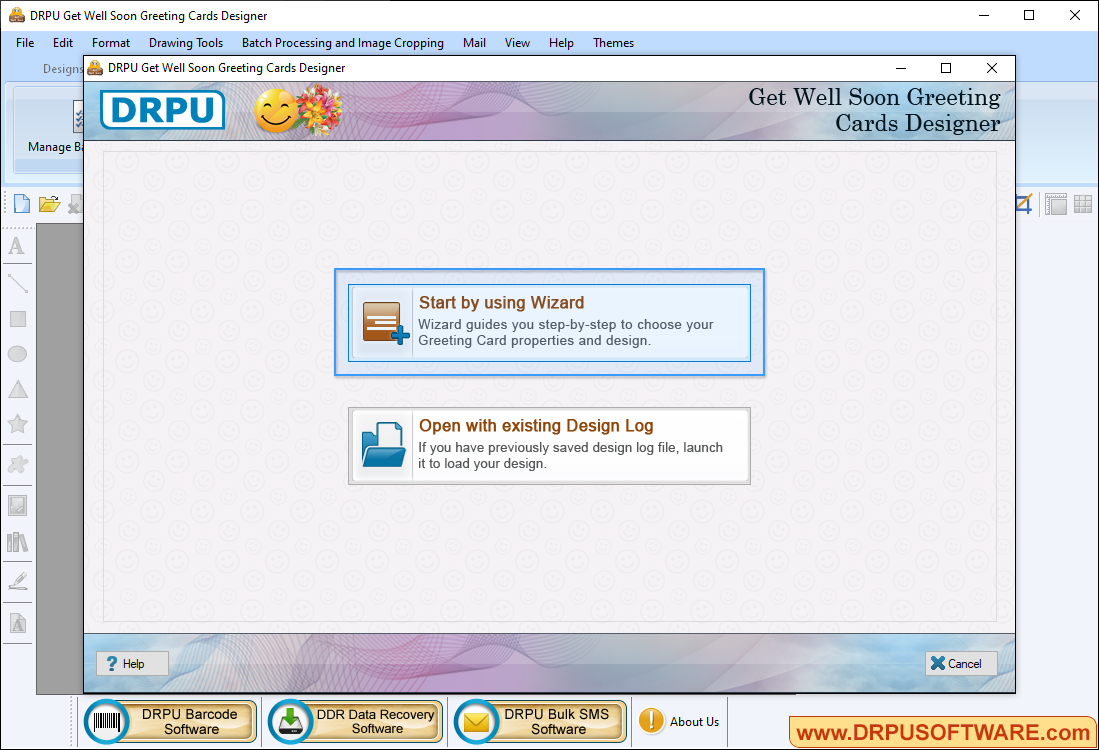Pick the Line drawing tool
The height and width of the screenshot is (750, 1099).
[x=17, y=283]
